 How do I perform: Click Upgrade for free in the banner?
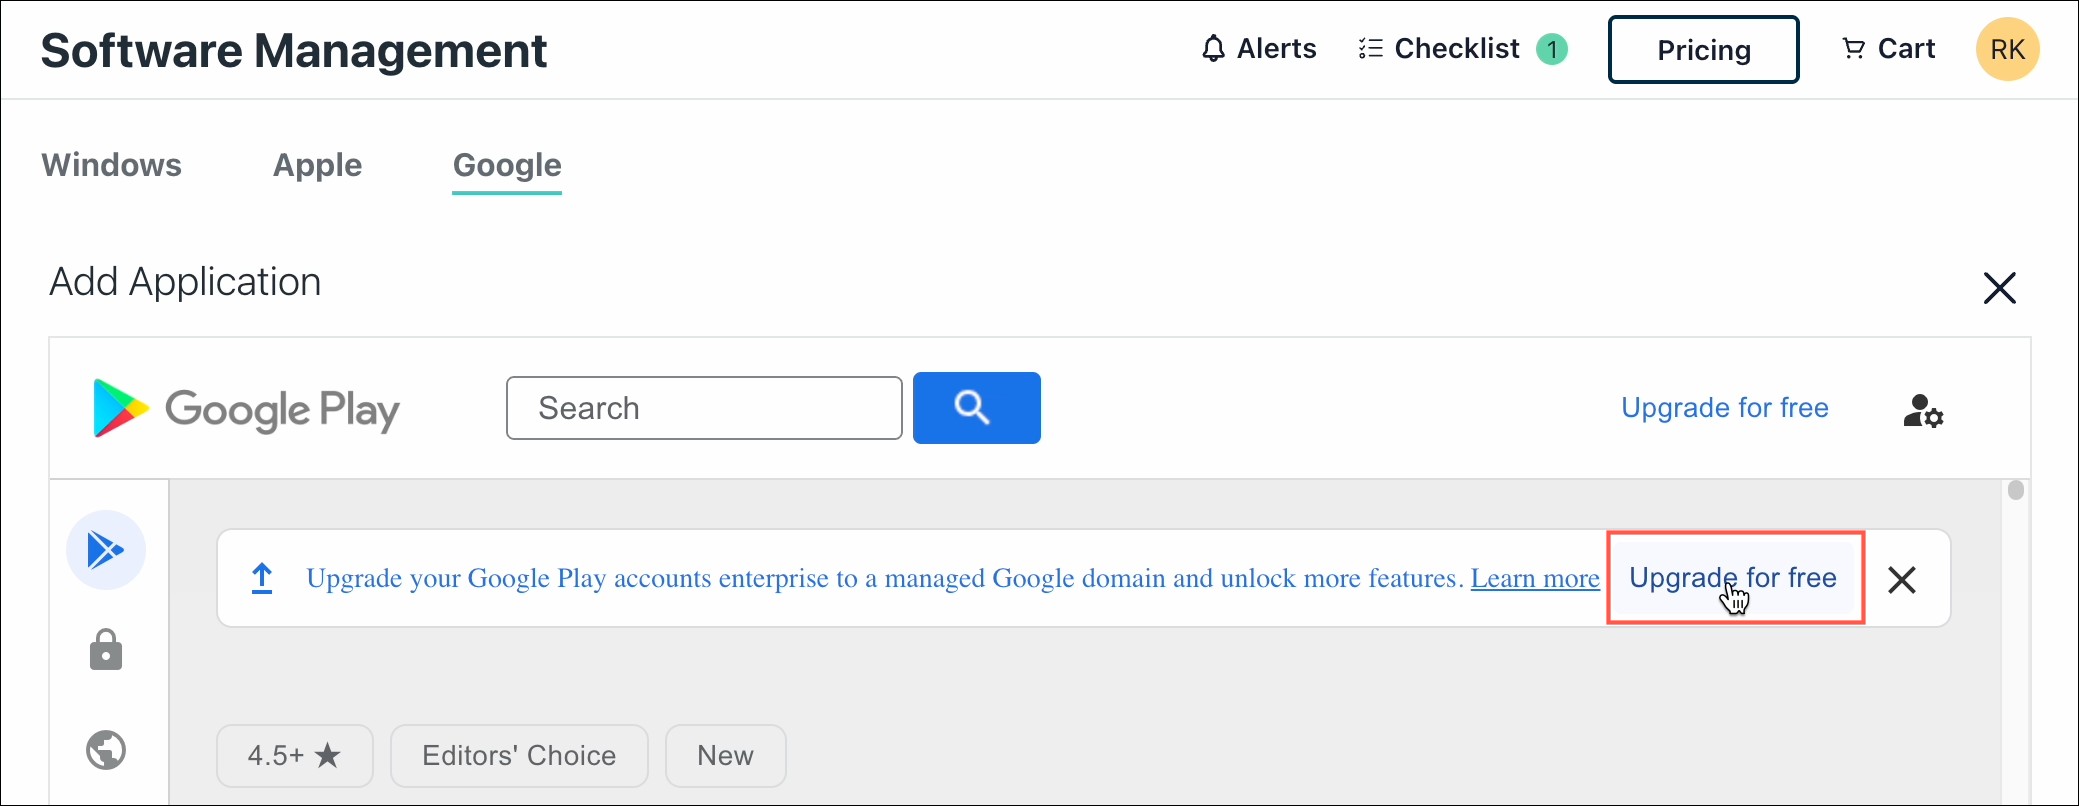(x=1734, y=578)
